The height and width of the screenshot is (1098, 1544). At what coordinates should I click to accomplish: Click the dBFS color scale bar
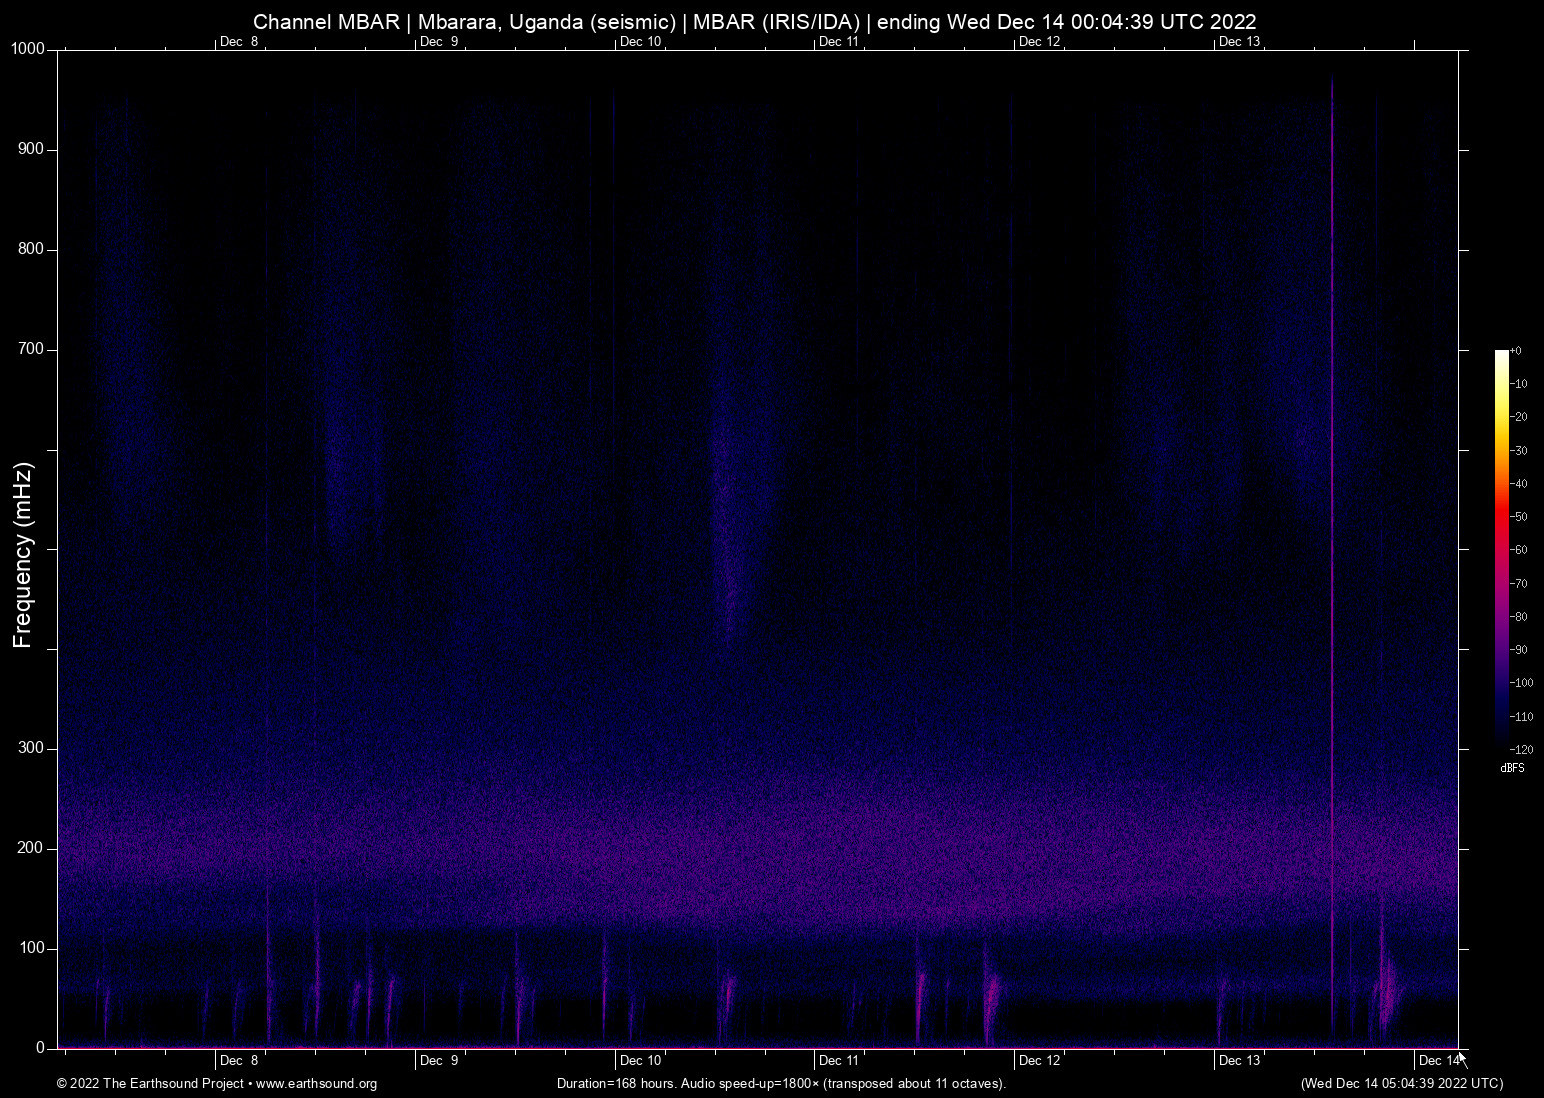click(1500, 550)
